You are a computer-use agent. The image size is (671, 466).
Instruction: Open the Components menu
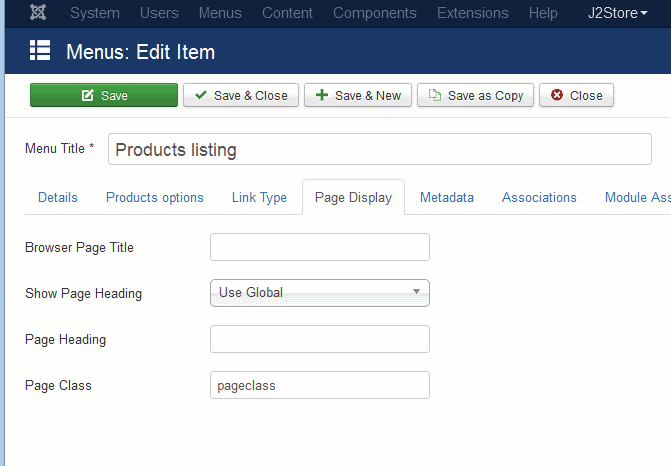point(374,13)
